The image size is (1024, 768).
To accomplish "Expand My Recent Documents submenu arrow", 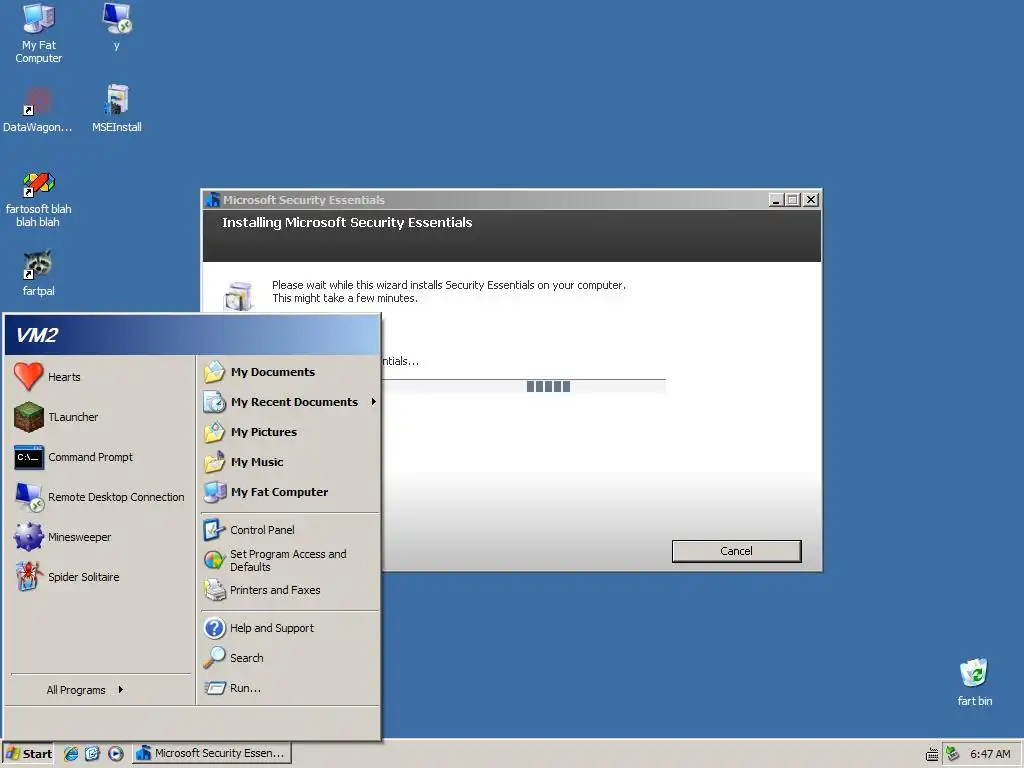I will pyautogui.click(x=374, y=402).
